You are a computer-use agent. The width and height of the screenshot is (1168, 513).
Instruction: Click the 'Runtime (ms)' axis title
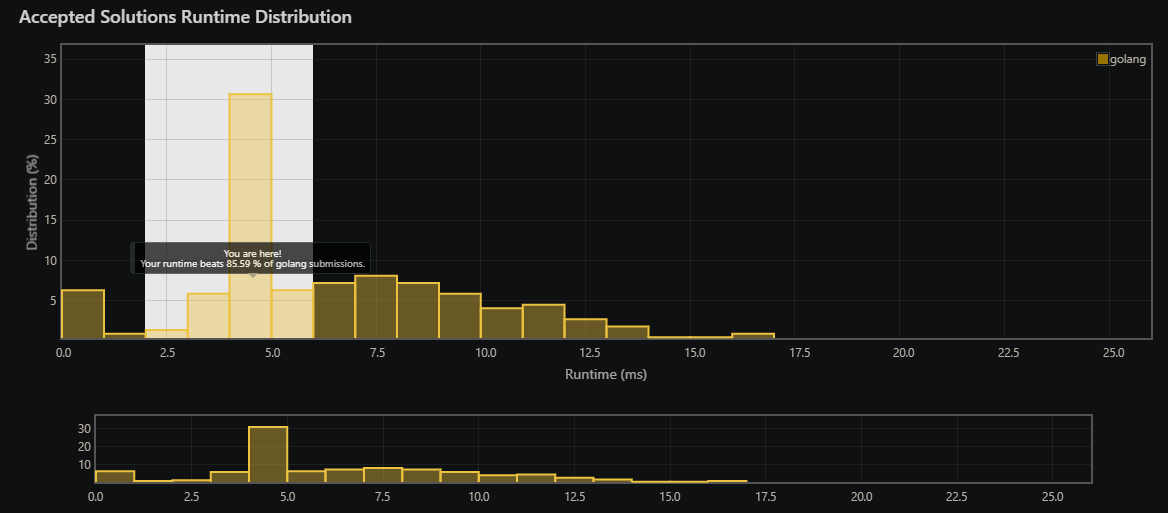[606, 375]
